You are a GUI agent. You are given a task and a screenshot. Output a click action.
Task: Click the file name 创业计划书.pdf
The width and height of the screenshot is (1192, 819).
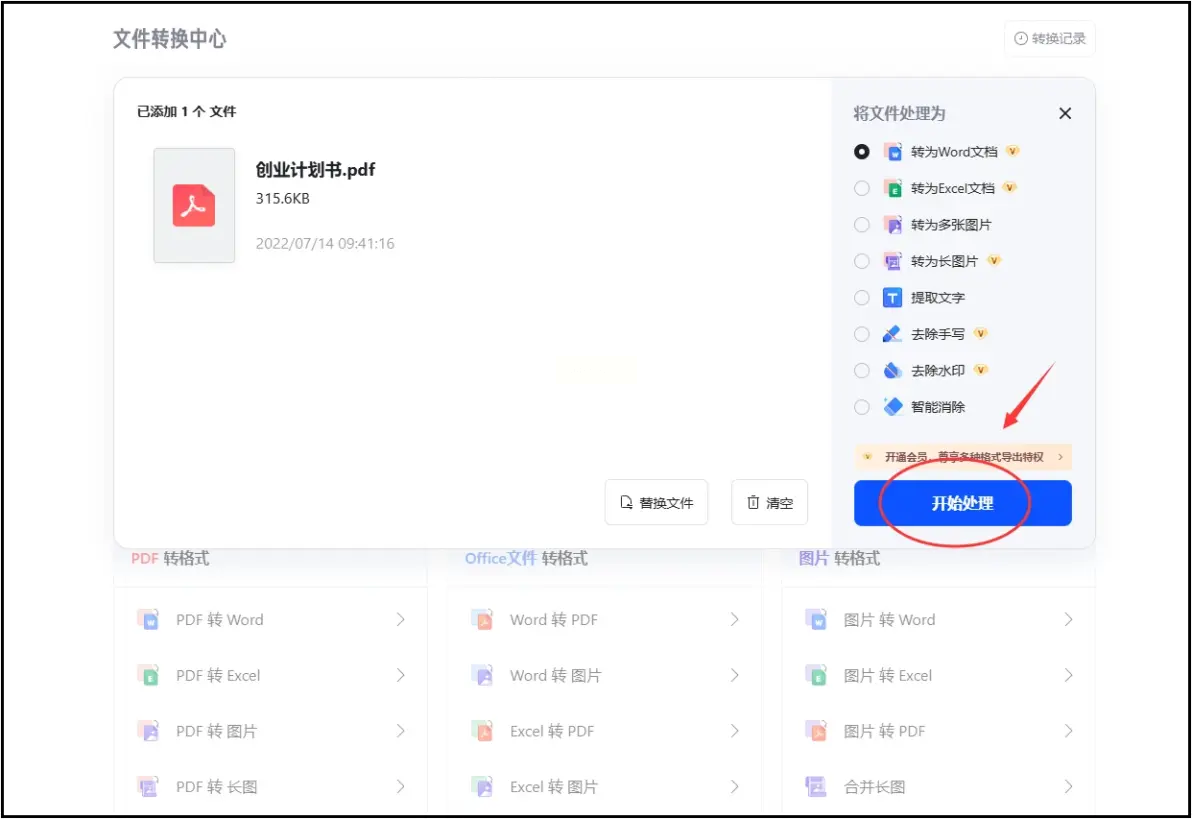315,170
